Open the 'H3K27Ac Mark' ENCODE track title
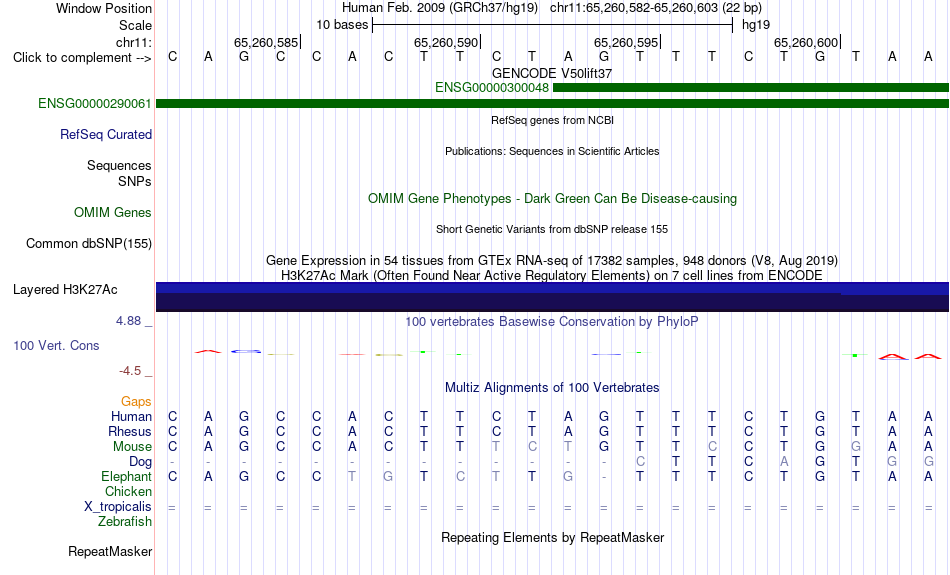The width and height of the screenshot is (950, 575). pos(552,276)
